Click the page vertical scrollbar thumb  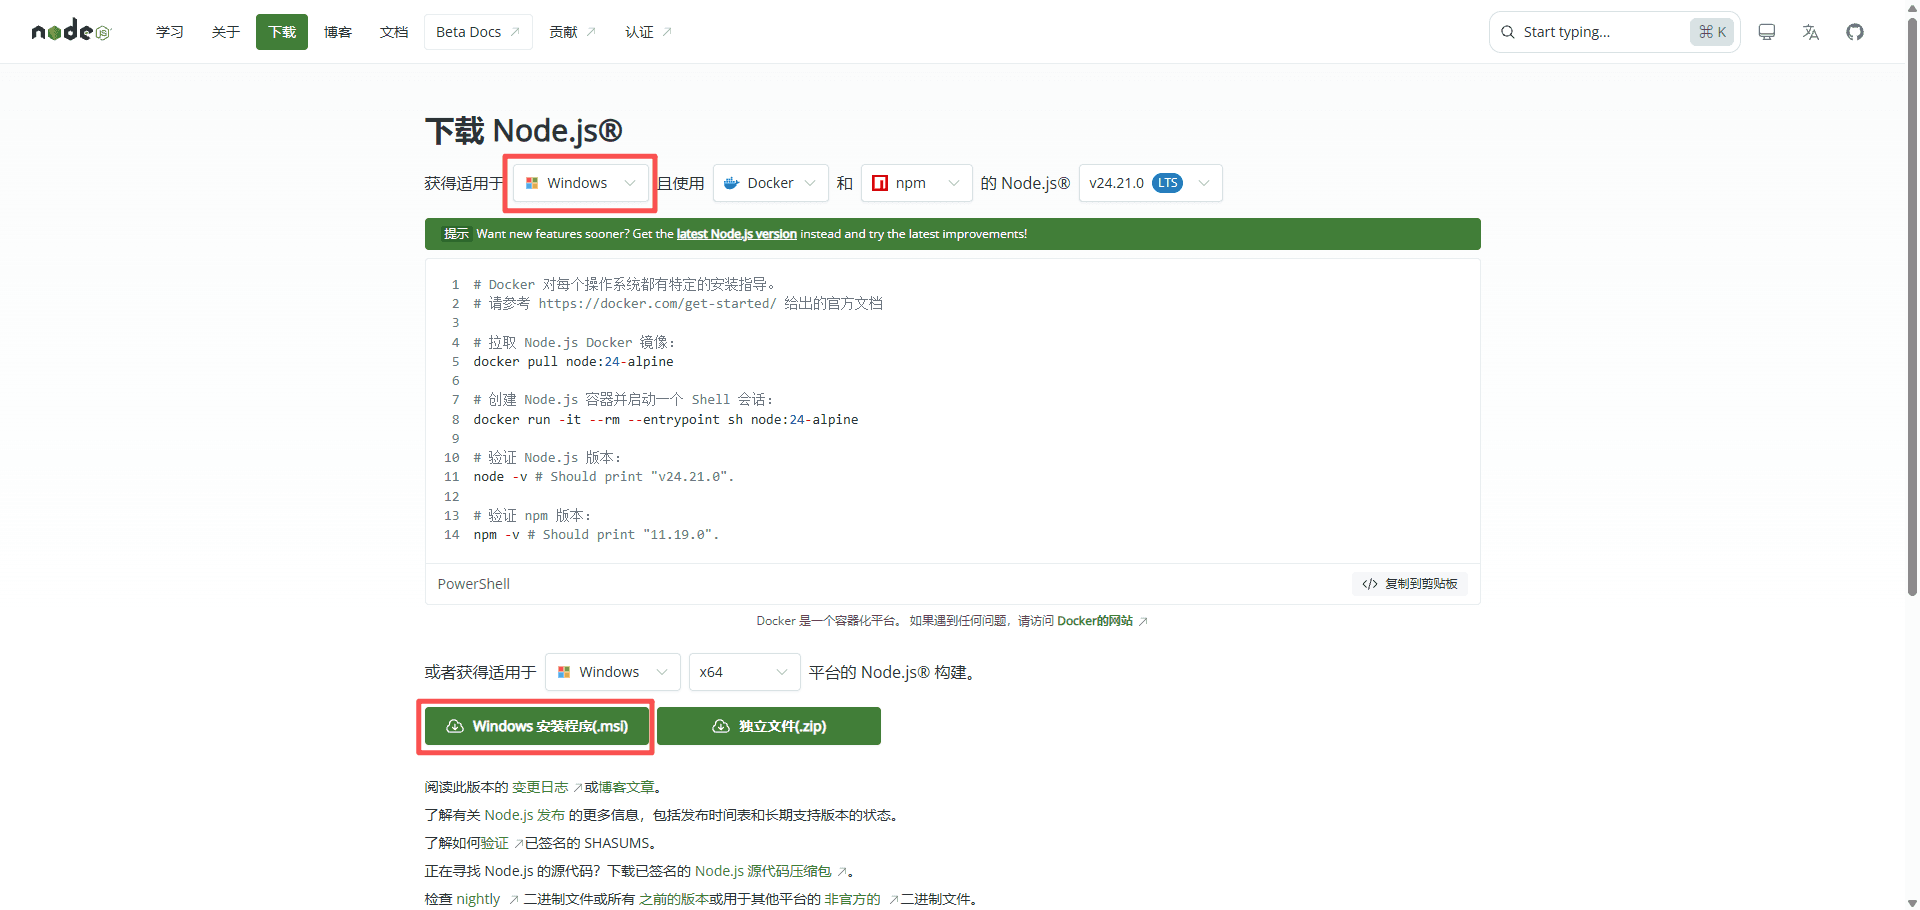point(1913,305)
